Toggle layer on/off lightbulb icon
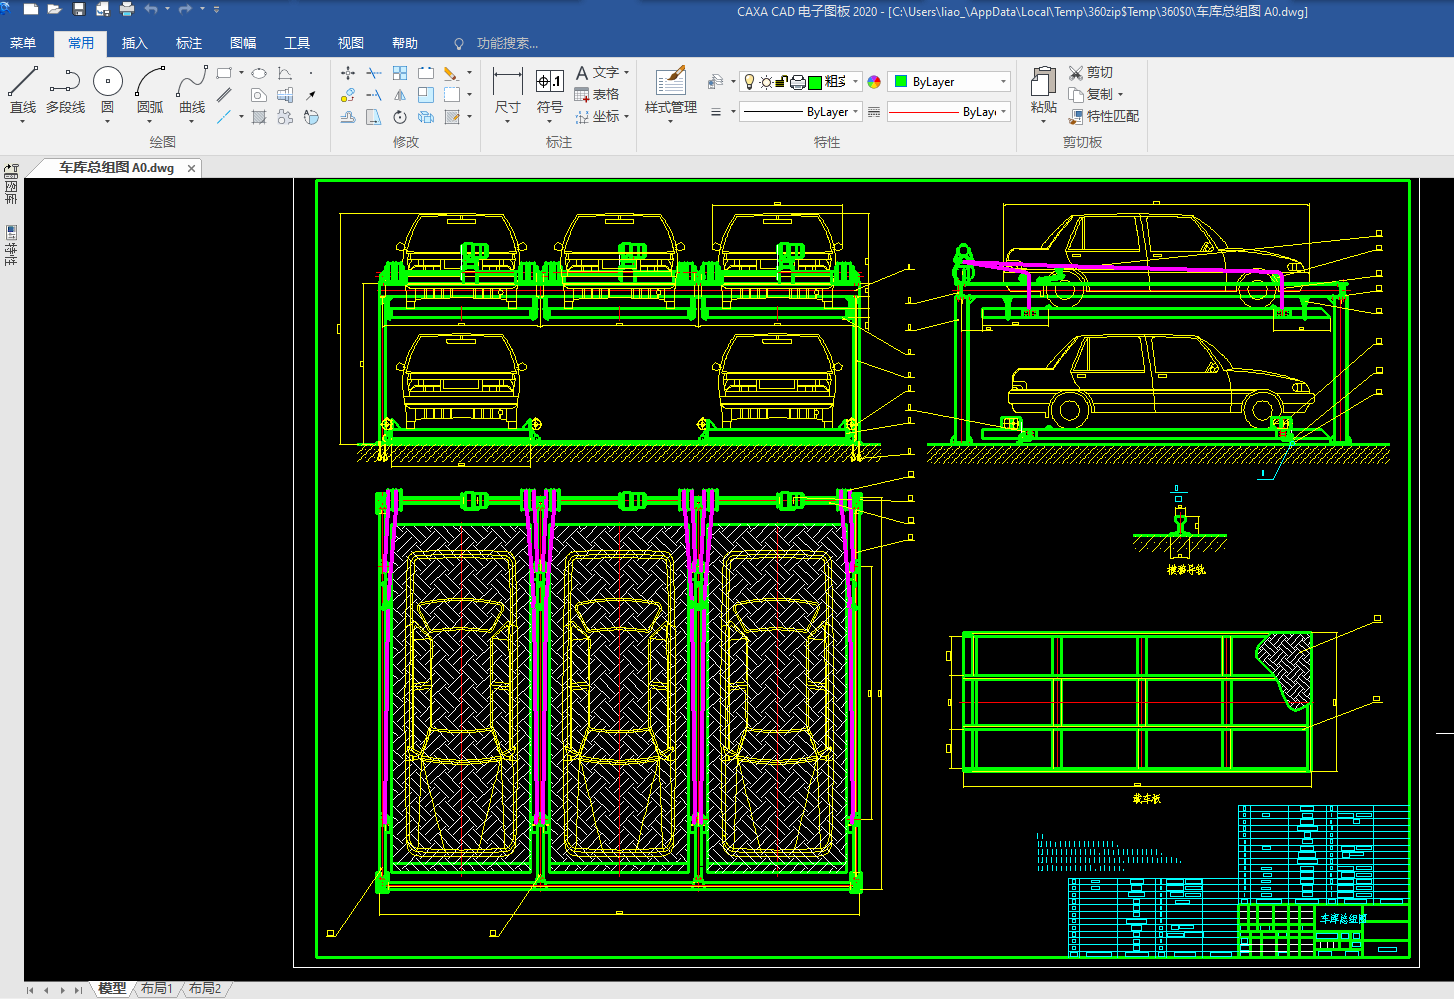Image resolution: width=1454 pixels, height=999 pixels. click(x=749, y=82)
